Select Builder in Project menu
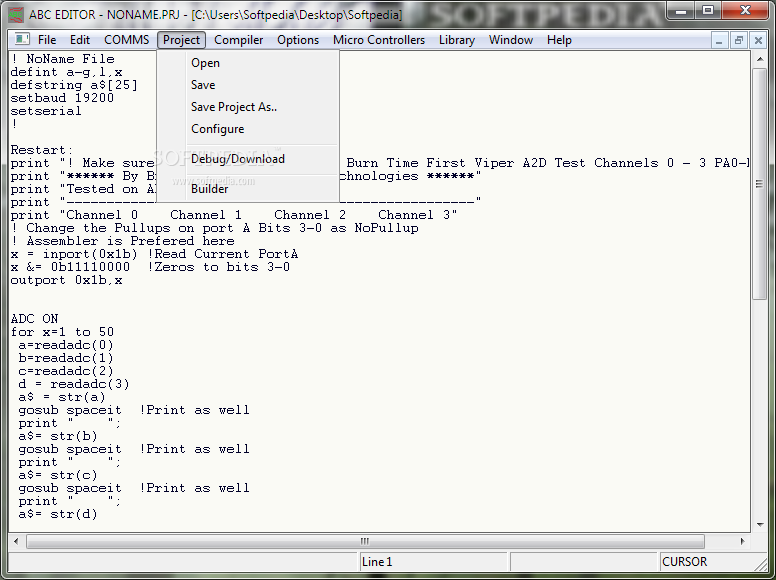Image resolution: width=776 pixels, height=580 pixels. pyautogui.click(x=248, y=189)
